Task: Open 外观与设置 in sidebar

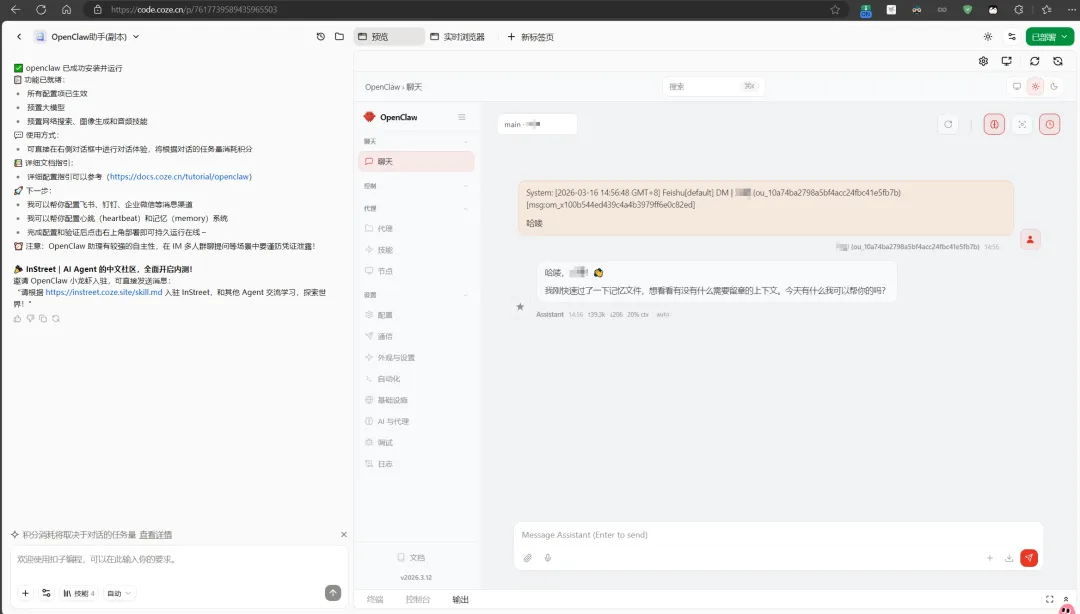Action: tap(416, 358)
